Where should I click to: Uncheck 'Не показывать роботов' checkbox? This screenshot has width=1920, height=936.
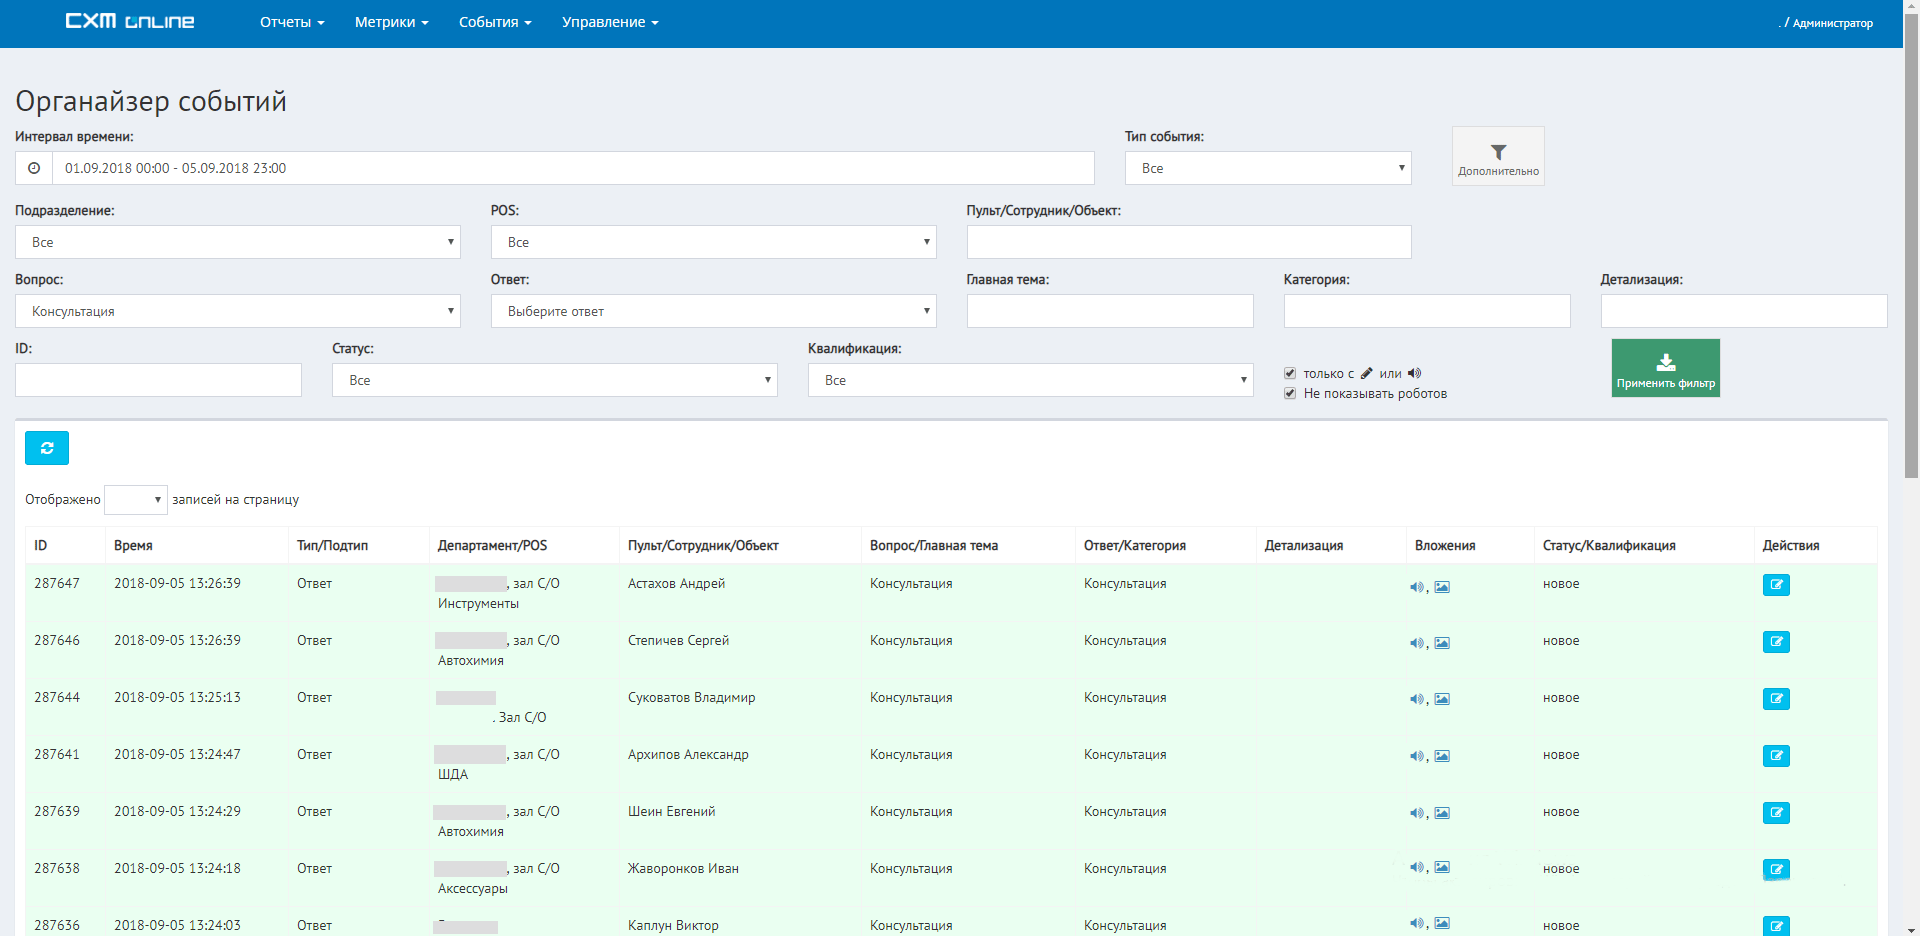click(x=1290, y=393)
